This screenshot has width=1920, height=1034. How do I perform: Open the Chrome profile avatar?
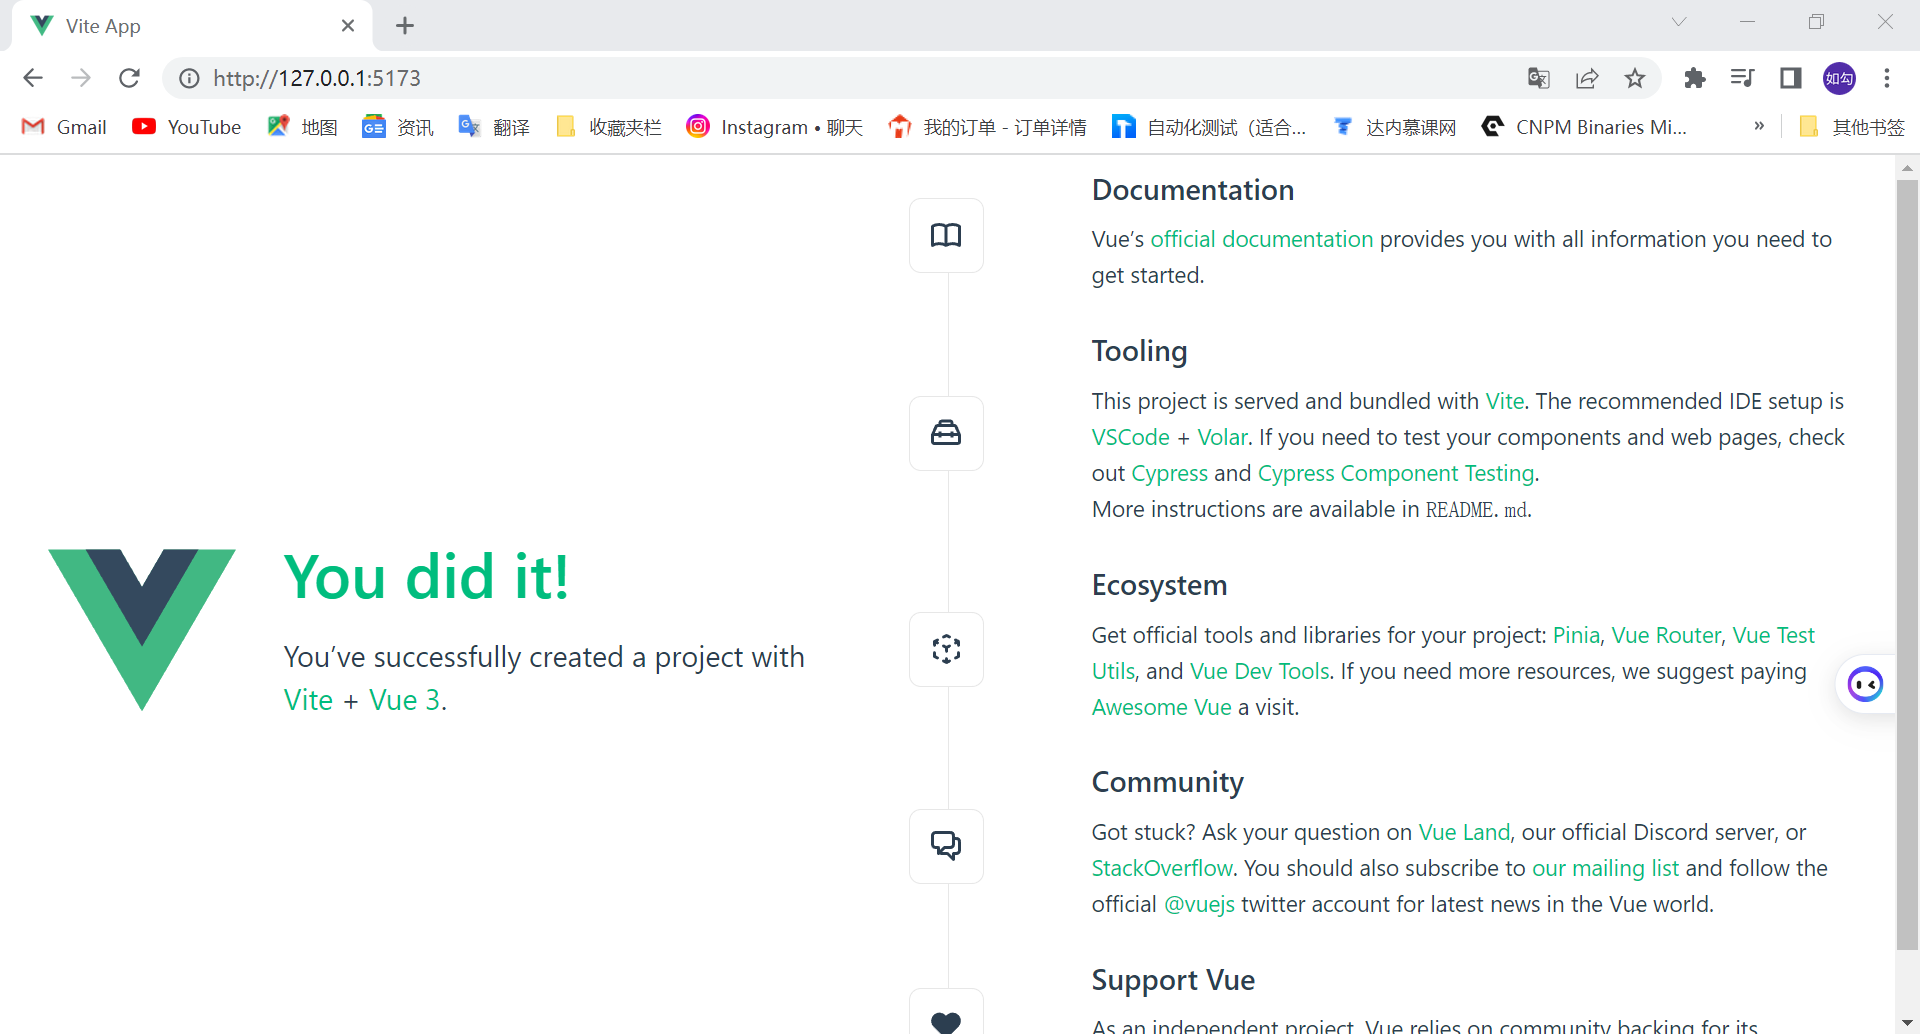click(x=1839, y=78)
